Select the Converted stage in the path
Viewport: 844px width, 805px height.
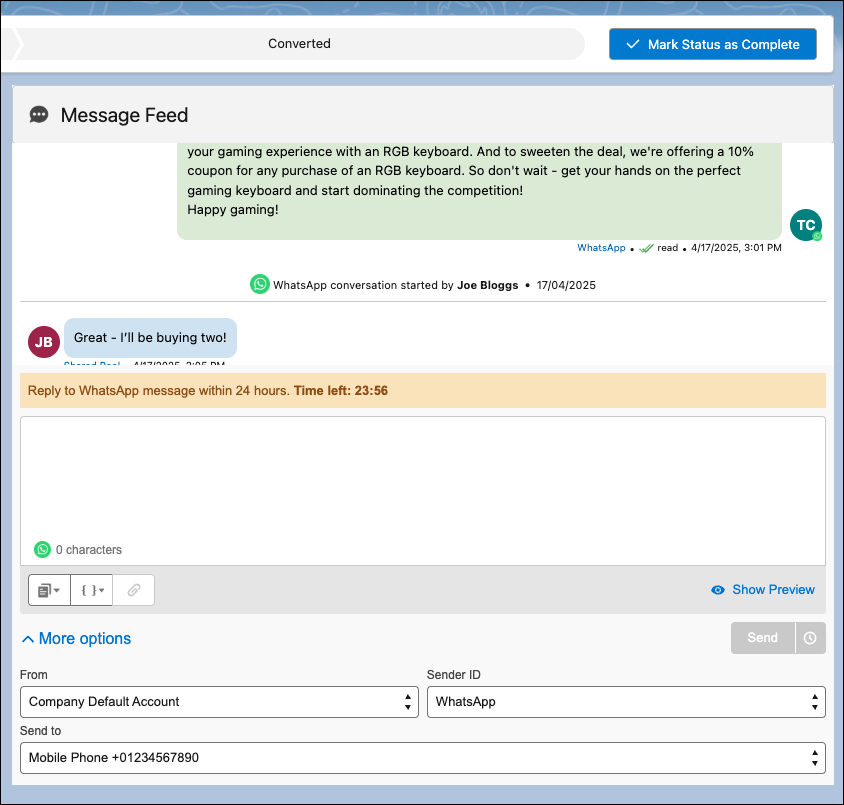(299, 43)
